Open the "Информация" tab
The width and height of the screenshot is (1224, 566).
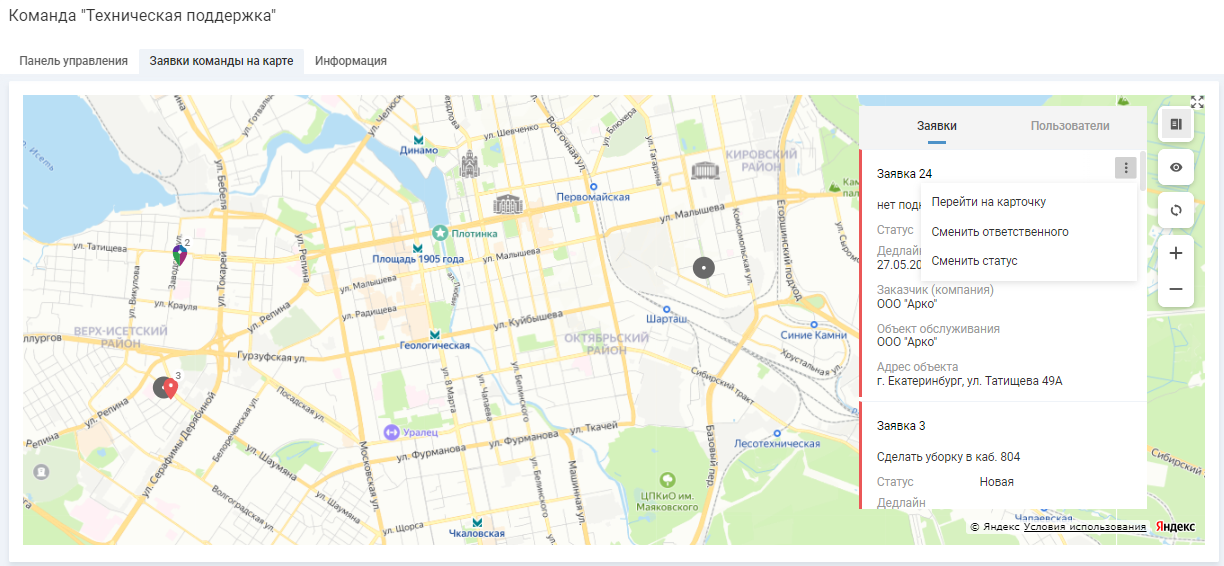(351, 61)
